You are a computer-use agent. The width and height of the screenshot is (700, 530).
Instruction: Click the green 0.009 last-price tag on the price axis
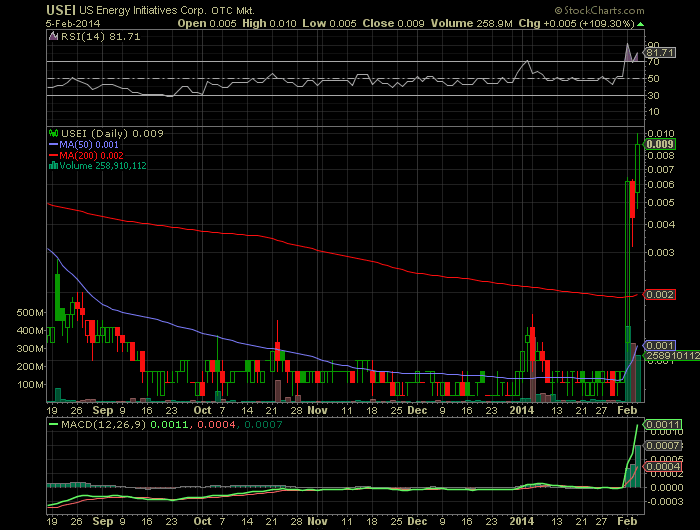[x=659, y=144]
